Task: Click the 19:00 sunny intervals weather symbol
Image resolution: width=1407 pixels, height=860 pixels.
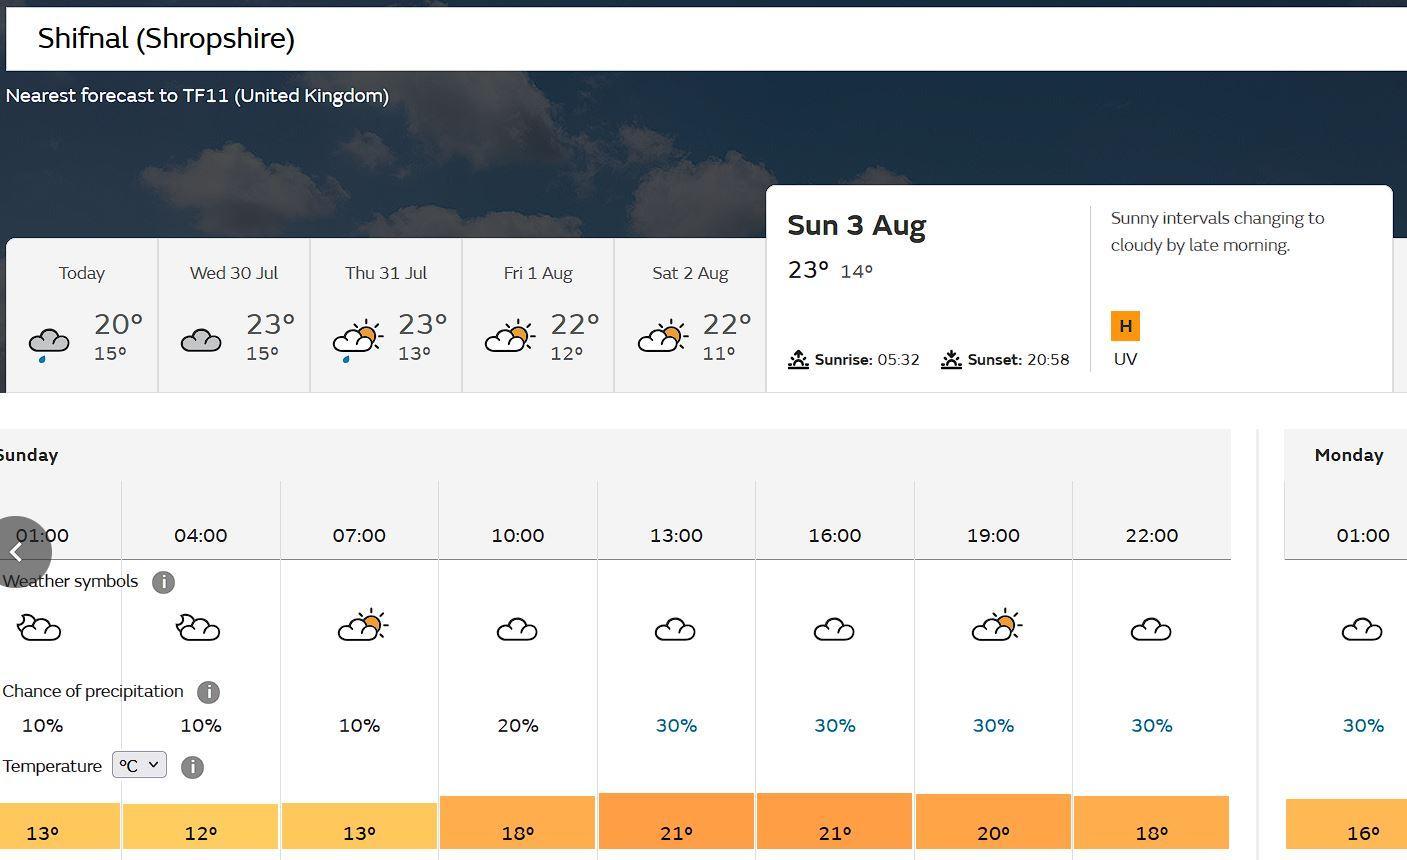Action: pos(996,627)
